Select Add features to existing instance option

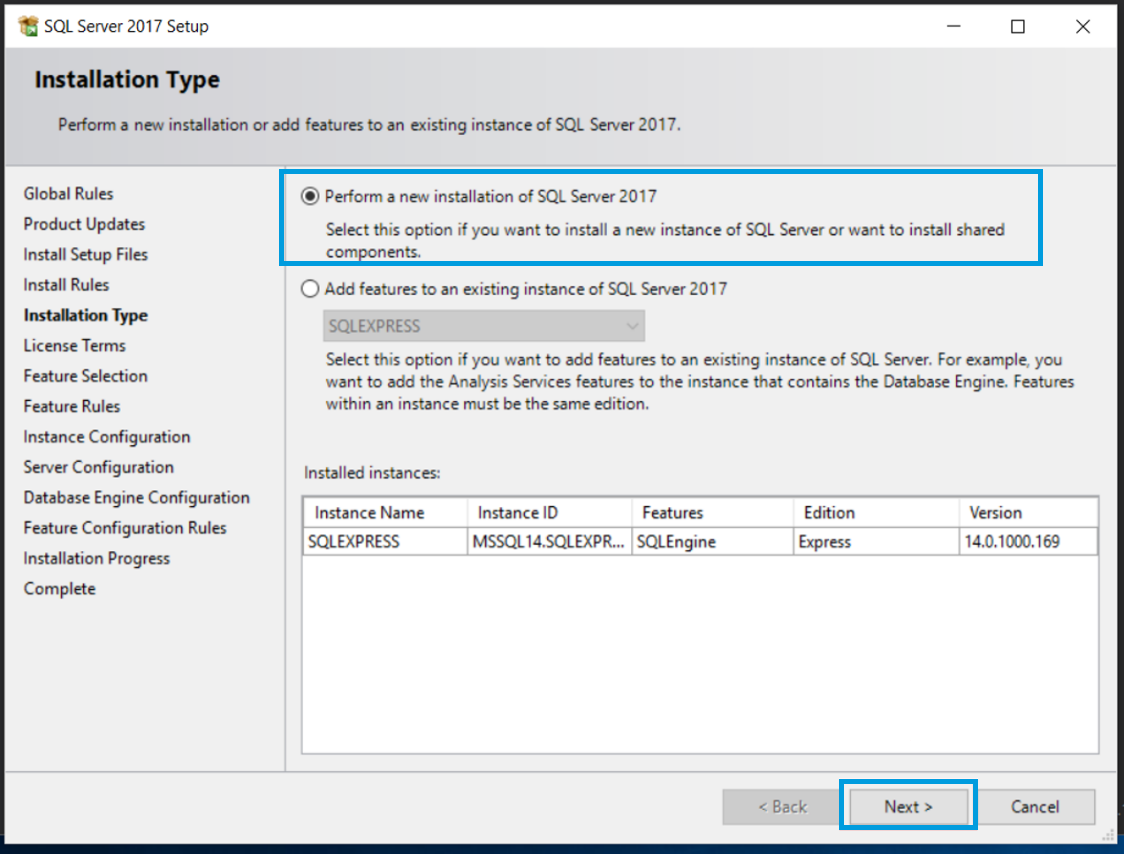[310, 289]
